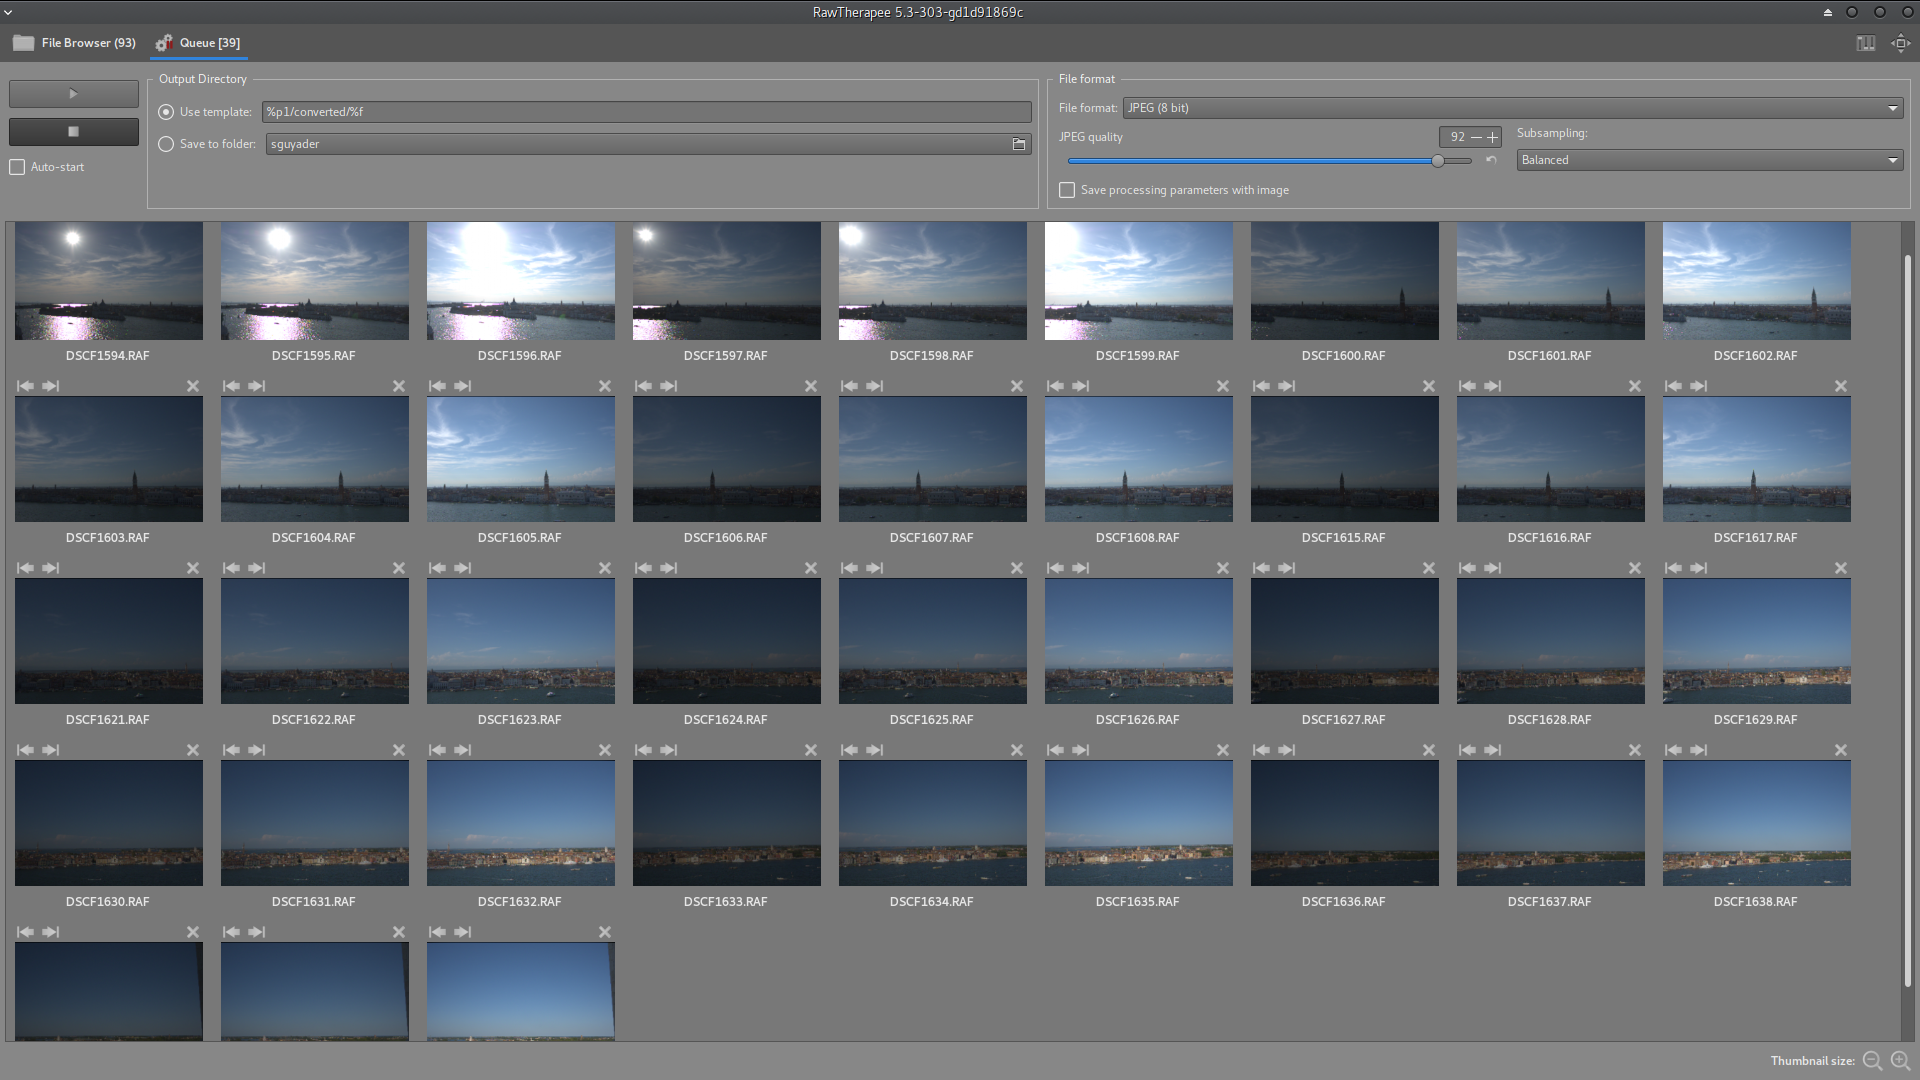Move DSCF1626.RAF to tail of queue
This screenshot has height=1080, width=1920.
click(1081, 568)
